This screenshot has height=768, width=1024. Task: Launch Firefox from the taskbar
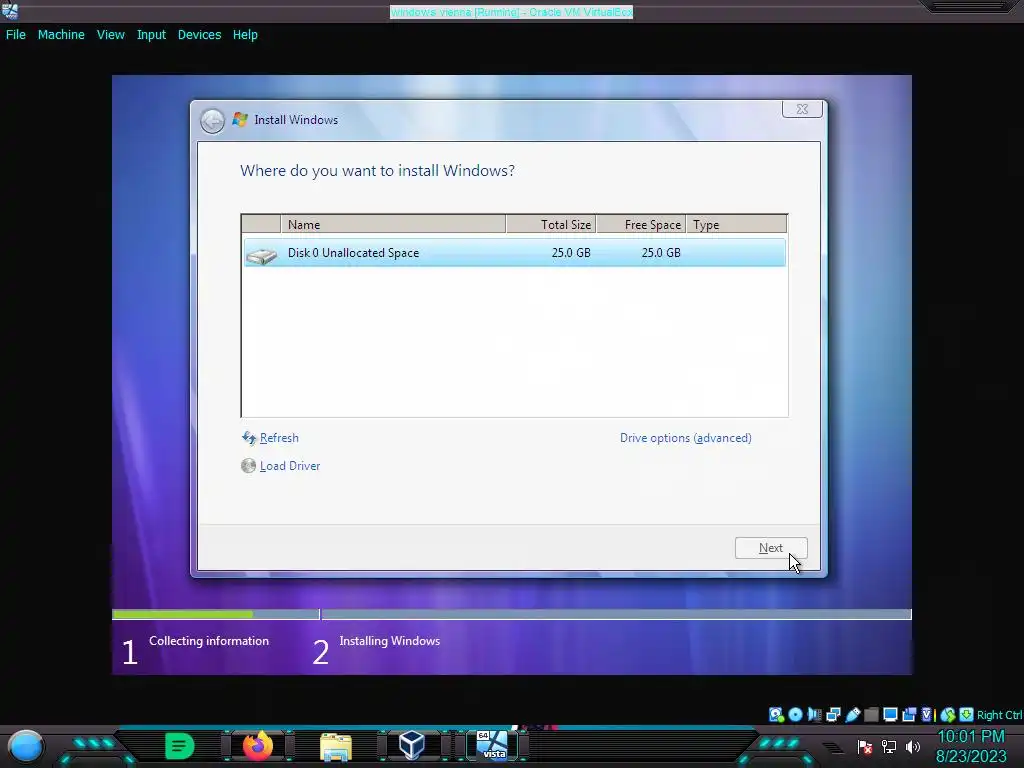pos(258,745)
